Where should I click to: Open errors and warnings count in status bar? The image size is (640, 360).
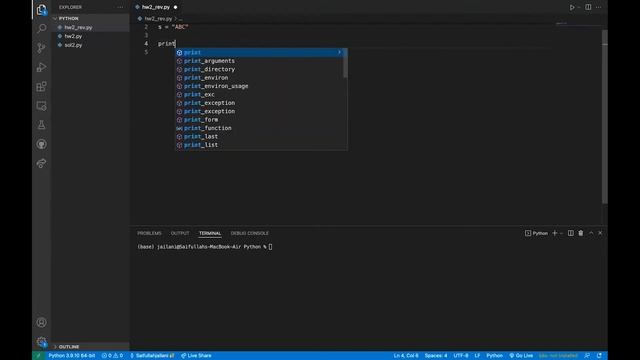pyautogui.click(x=112, y=356)
